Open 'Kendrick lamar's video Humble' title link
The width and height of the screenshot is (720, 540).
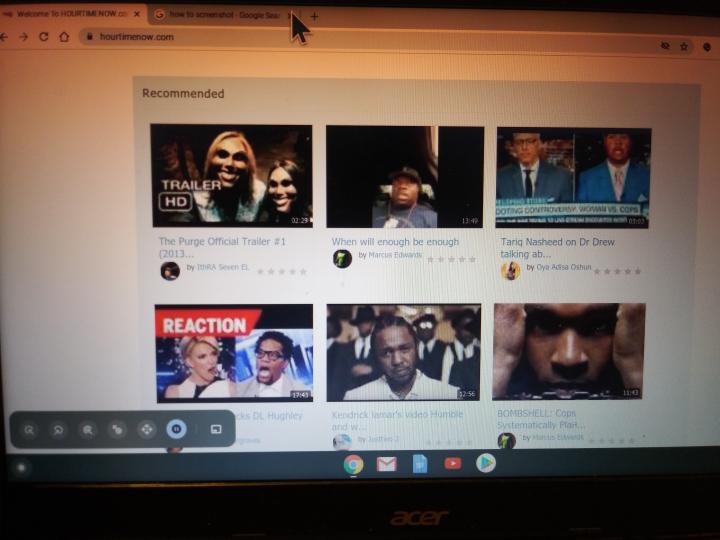pyautogui.click(x=397, y=420)
